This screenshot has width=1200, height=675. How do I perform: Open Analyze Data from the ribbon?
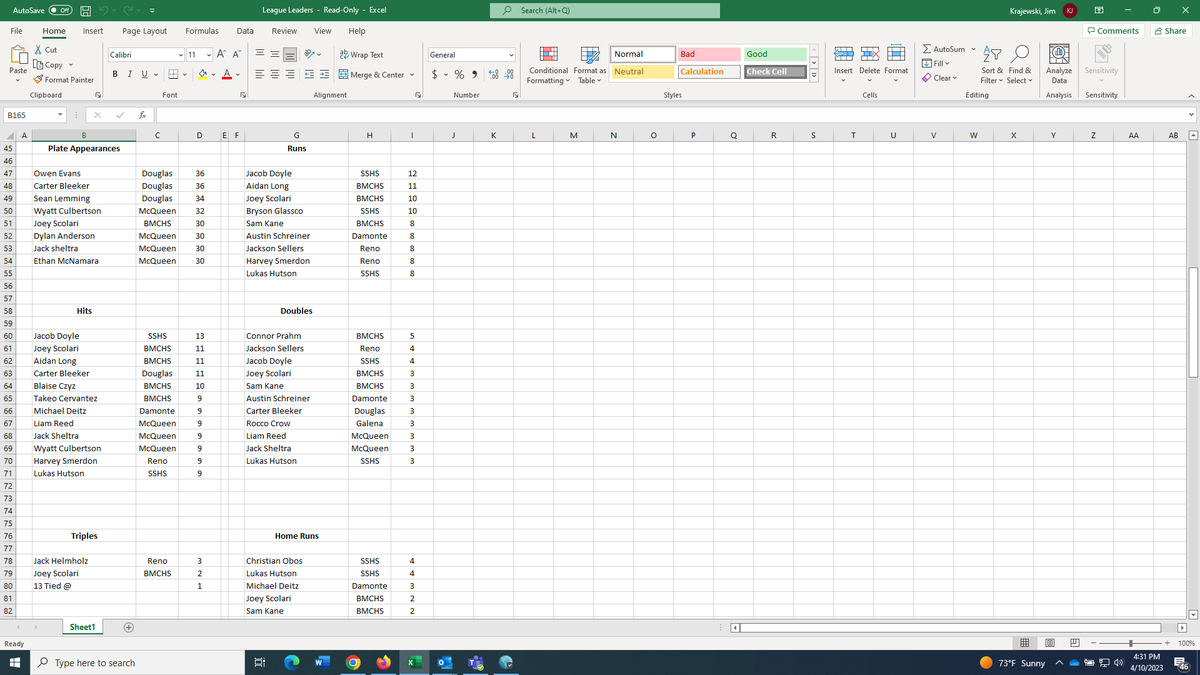tap(1058, 64)
